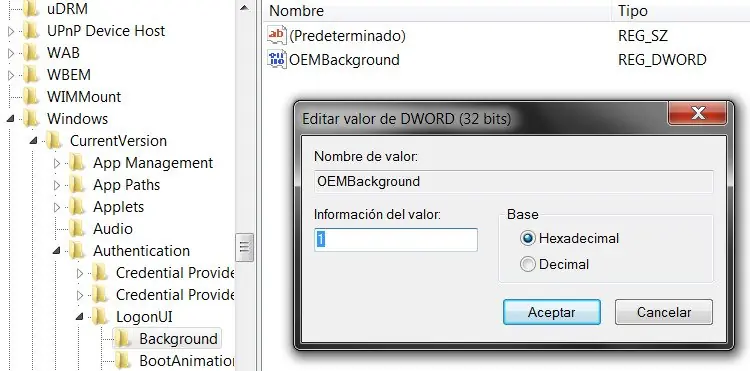
Task: Click the REG_SZ type cell
Action: pos(643,36)
